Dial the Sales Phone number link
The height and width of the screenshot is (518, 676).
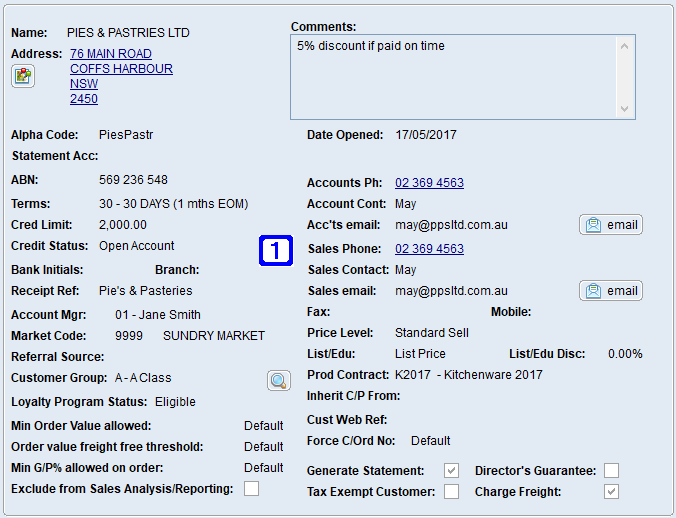pos(429,249)
